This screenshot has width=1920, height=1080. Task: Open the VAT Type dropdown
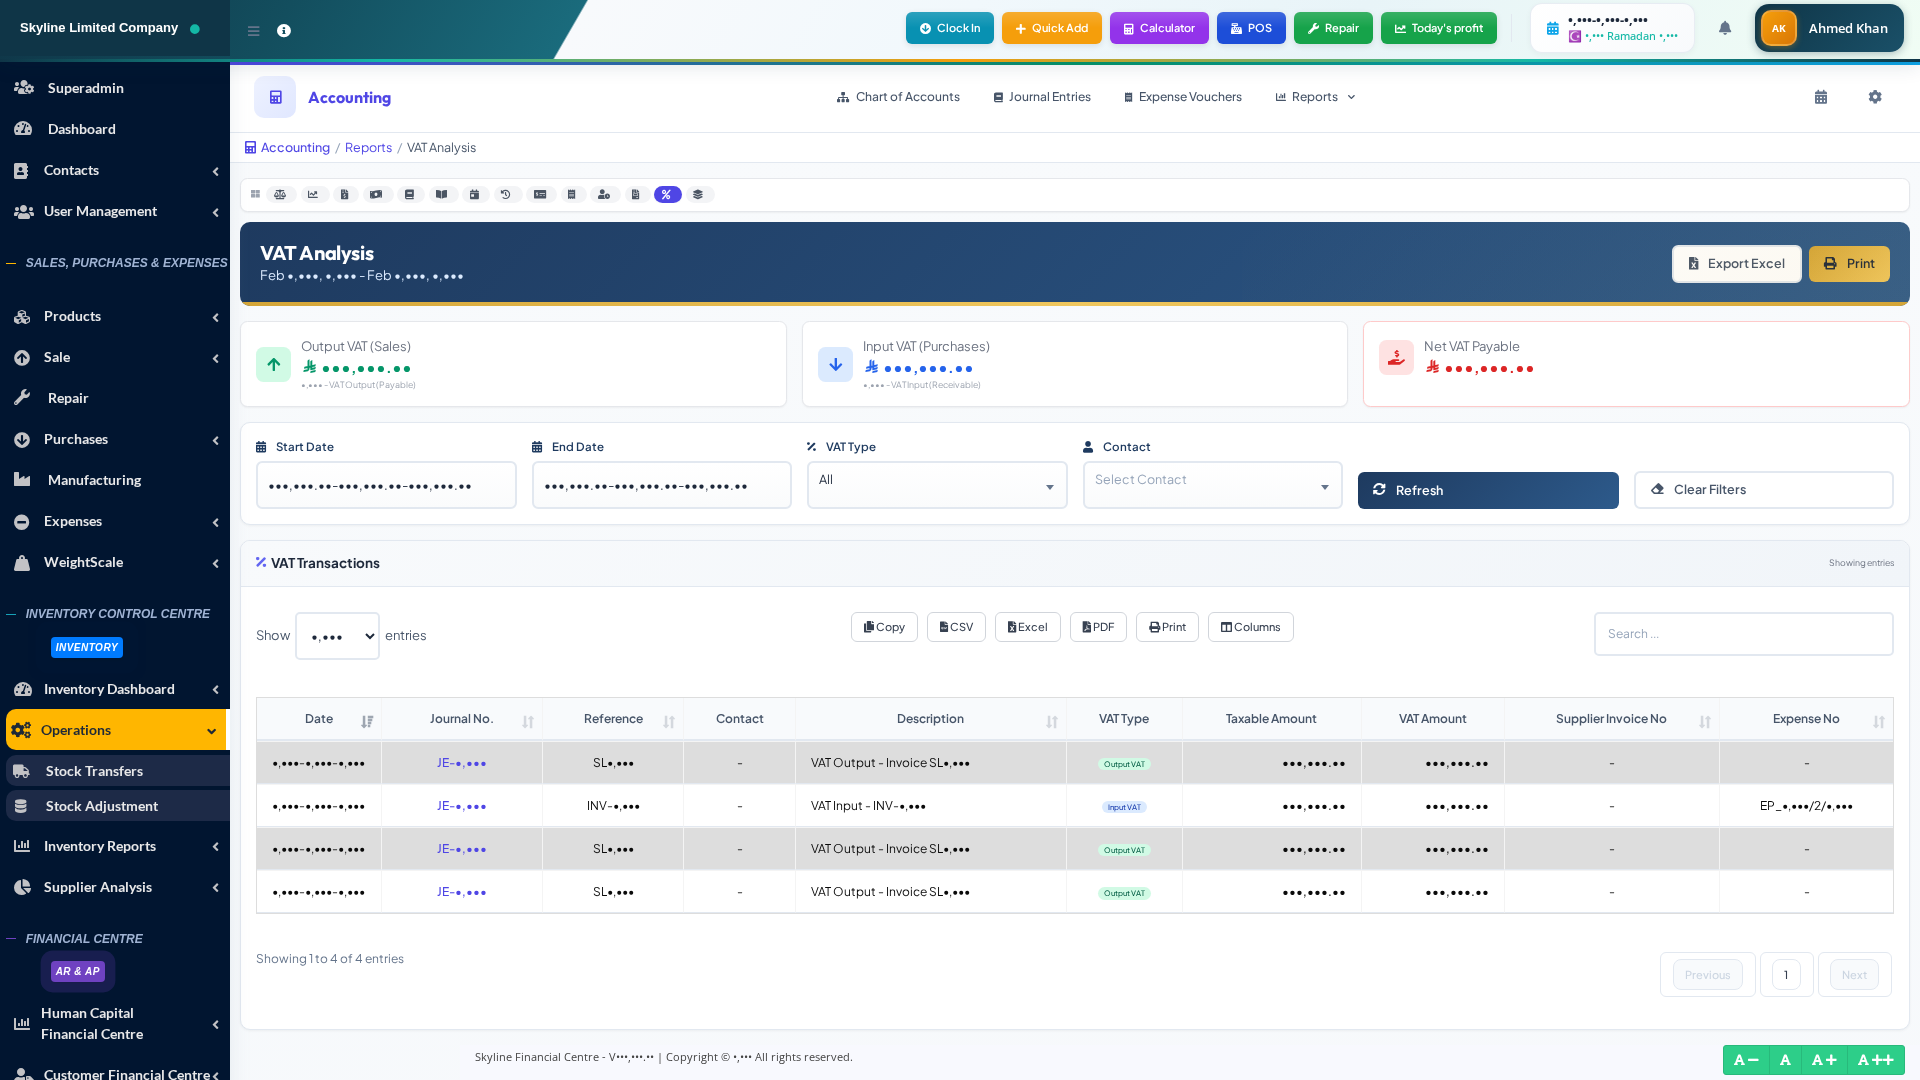[x=936, y=485]
